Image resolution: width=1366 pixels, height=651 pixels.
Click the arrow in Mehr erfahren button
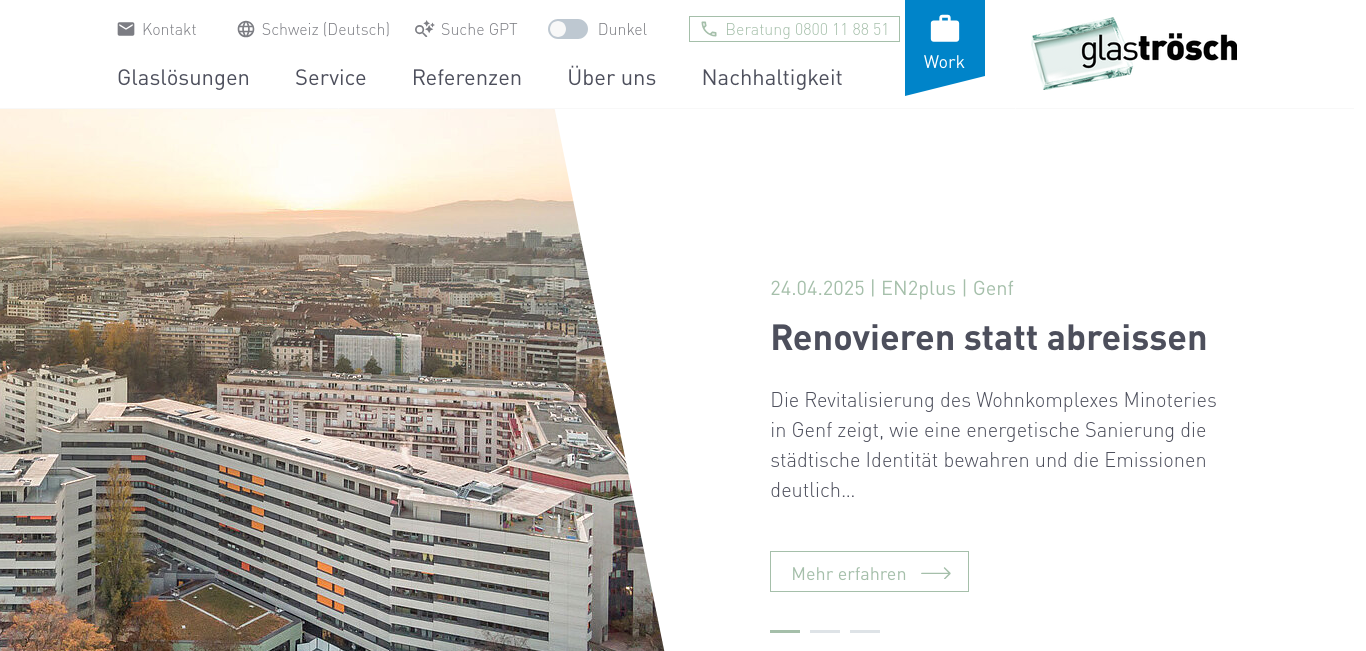tap(936, 573)
